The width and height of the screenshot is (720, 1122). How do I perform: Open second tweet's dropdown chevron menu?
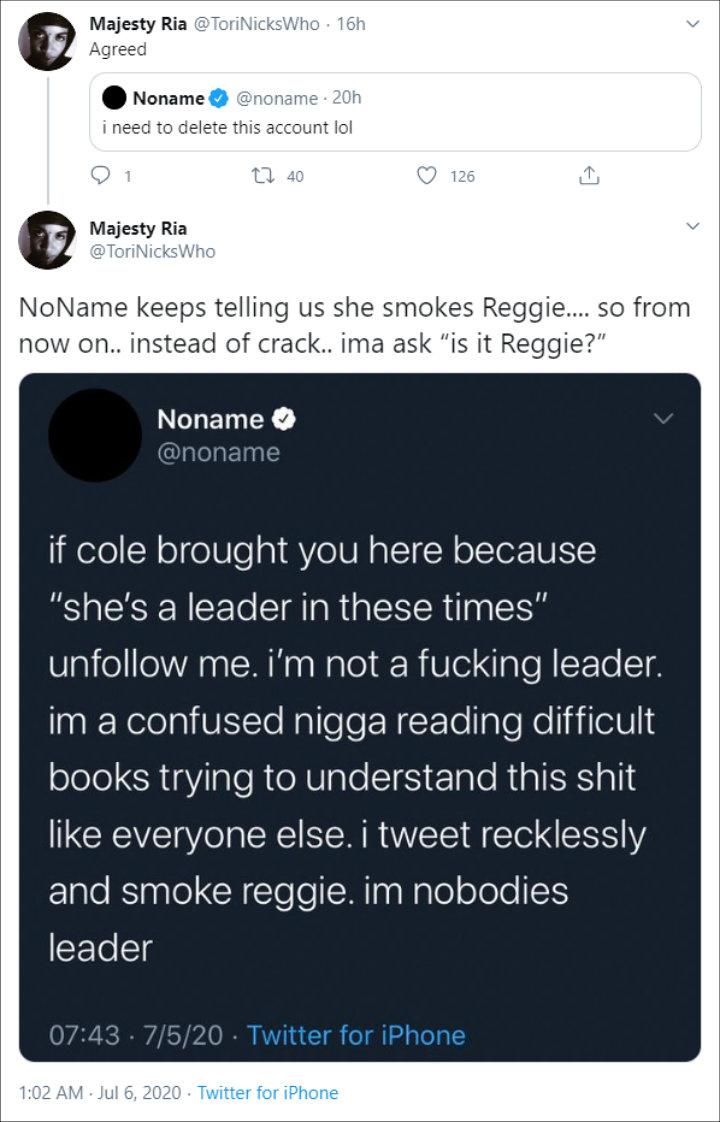click(692, 229)
